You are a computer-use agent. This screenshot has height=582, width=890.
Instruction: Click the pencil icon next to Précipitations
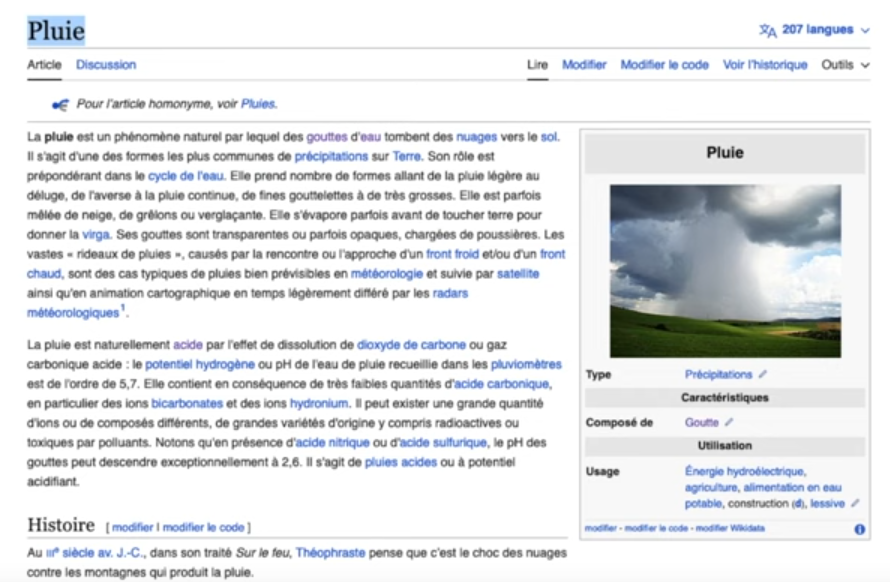click(x=763, y=374)
